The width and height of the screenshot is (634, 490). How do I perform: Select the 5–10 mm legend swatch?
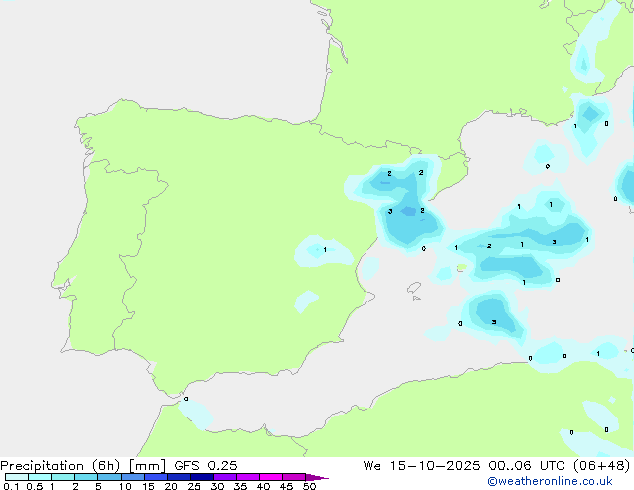coord(109,477)
